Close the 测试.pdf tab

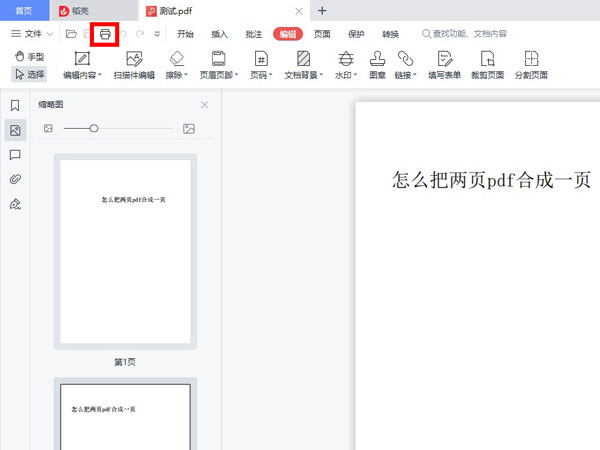click(x=299, y=11)
